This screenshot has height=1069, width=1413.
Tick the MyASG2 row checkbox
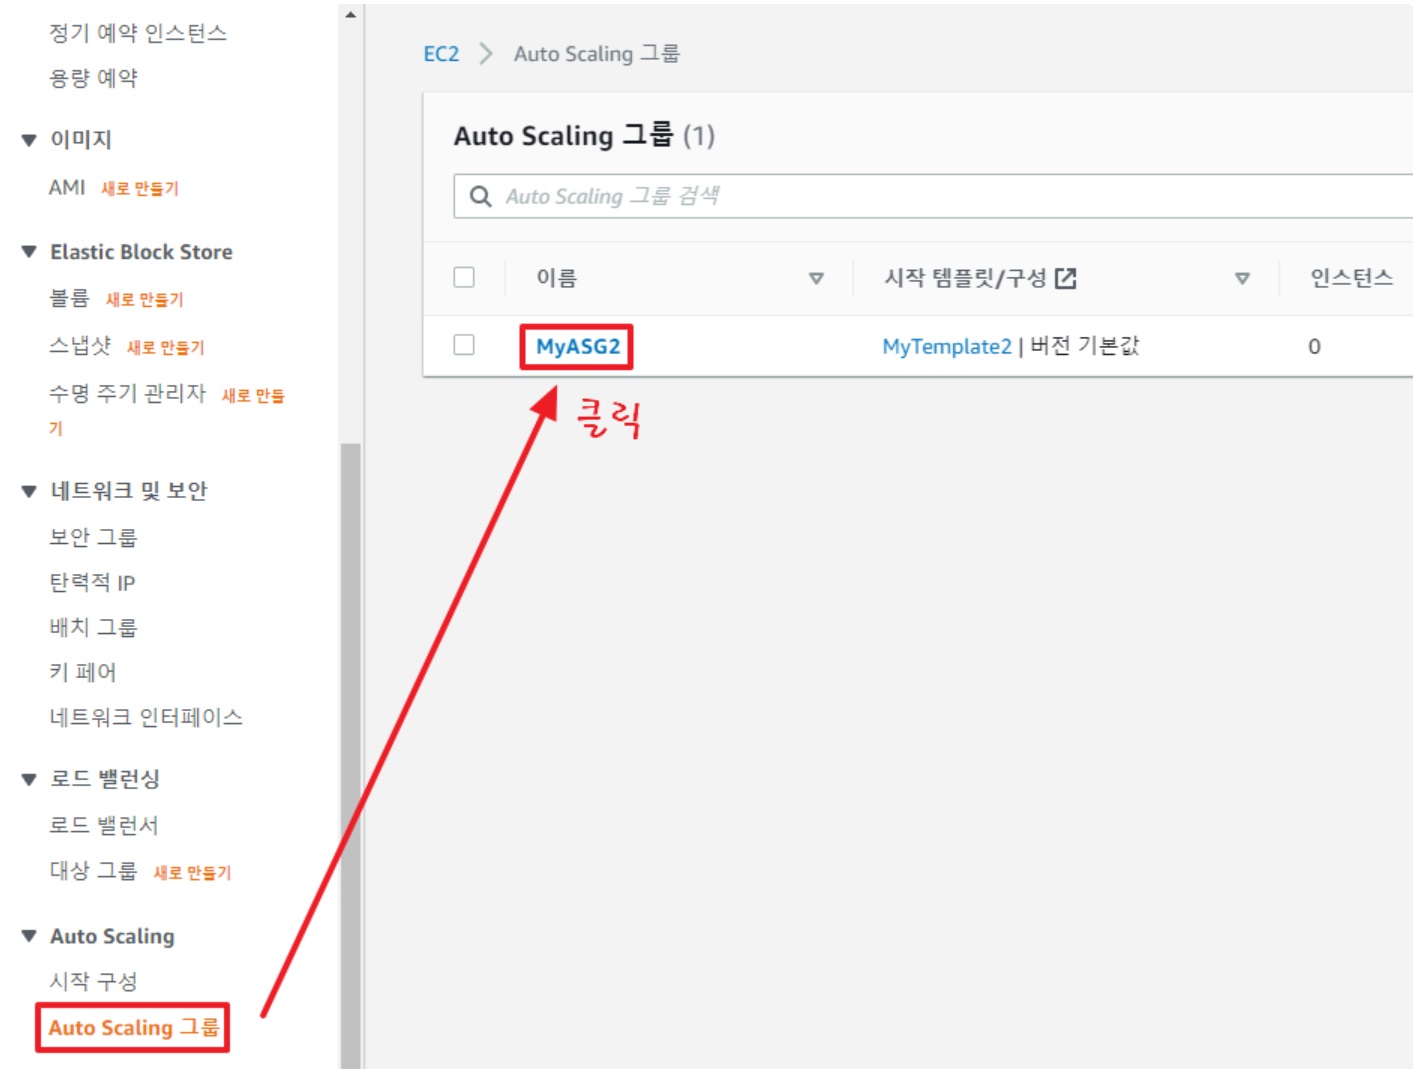coord(464,345)
